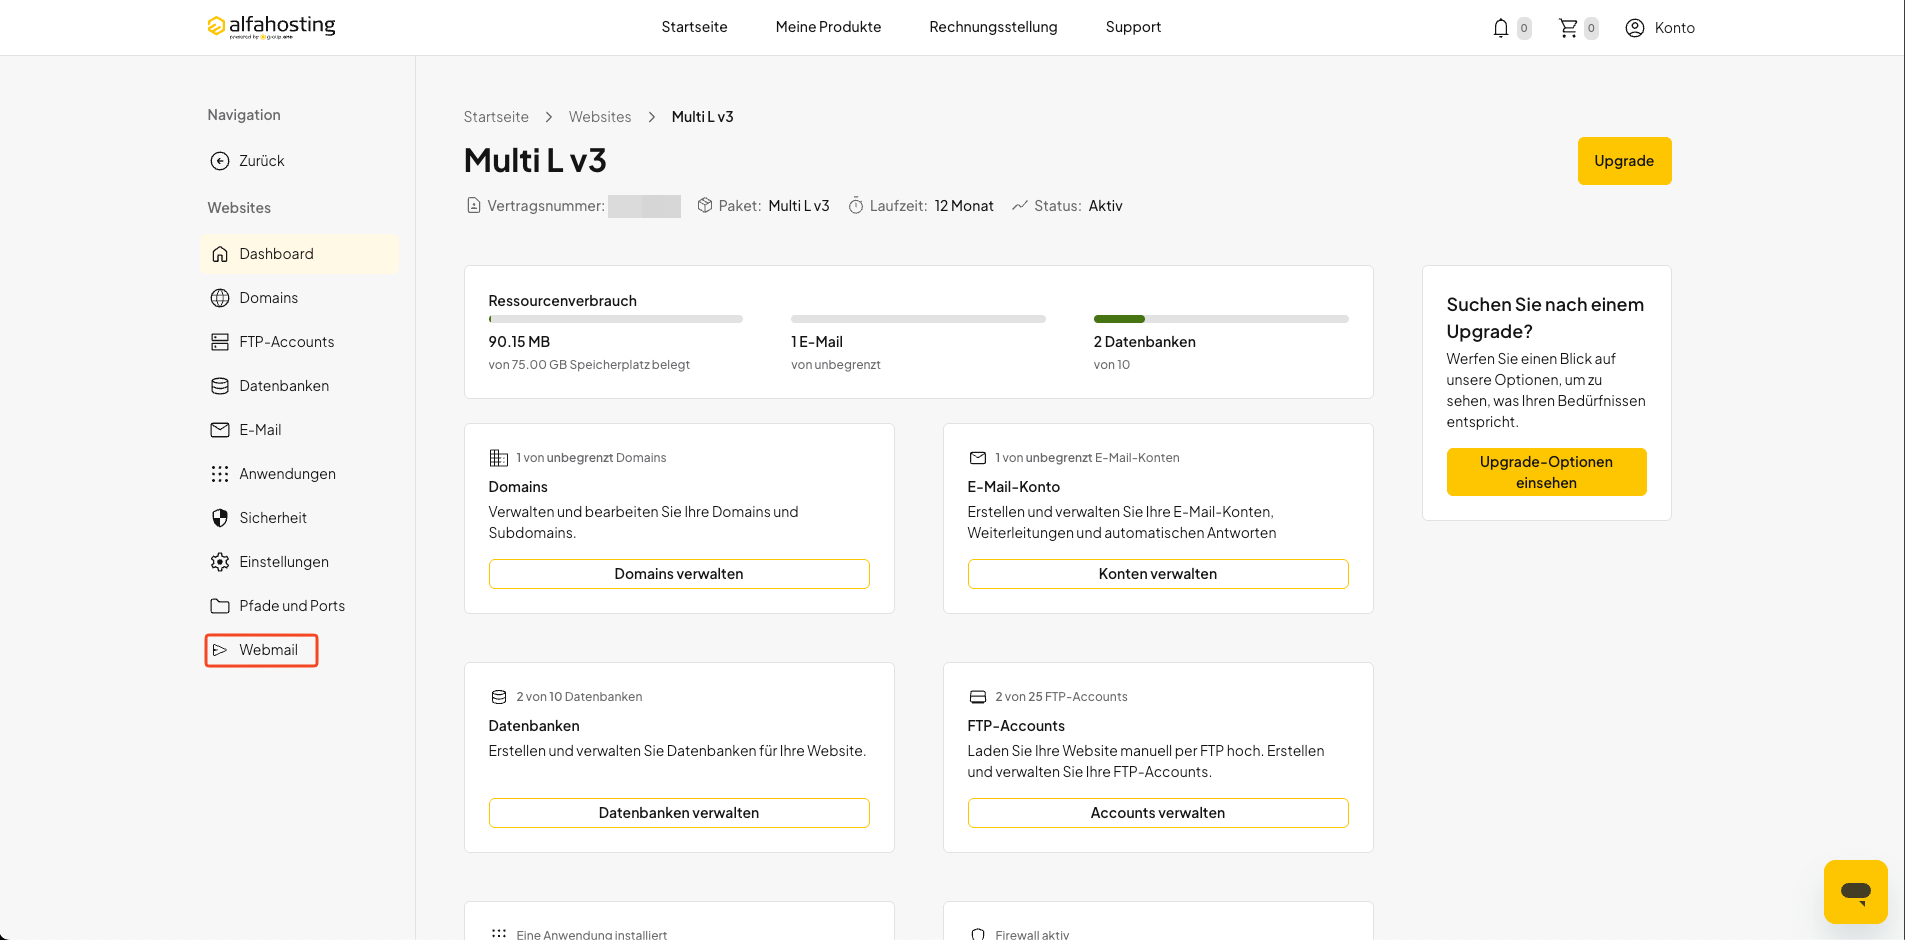Screen dimensions: 1905x940
Task: Click the Datenbanken usage progress bar
Action: click(x=1221, y=319)
